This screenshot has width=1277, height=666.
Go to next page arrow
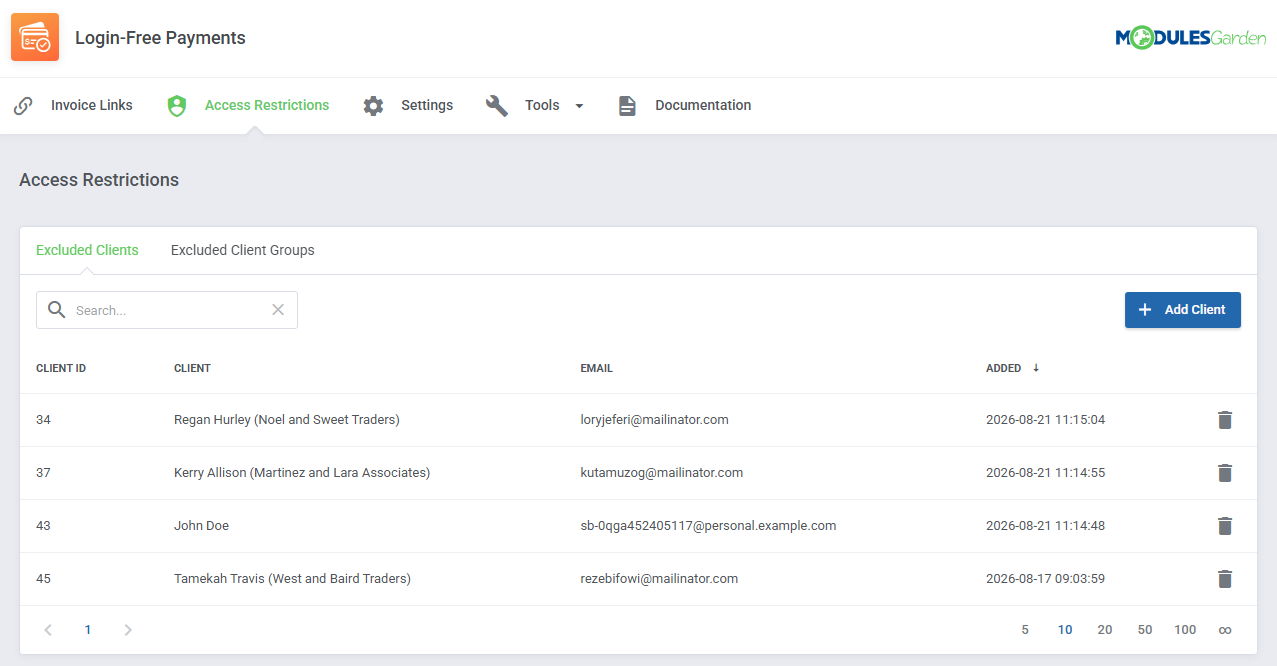(x=128, y=630)
